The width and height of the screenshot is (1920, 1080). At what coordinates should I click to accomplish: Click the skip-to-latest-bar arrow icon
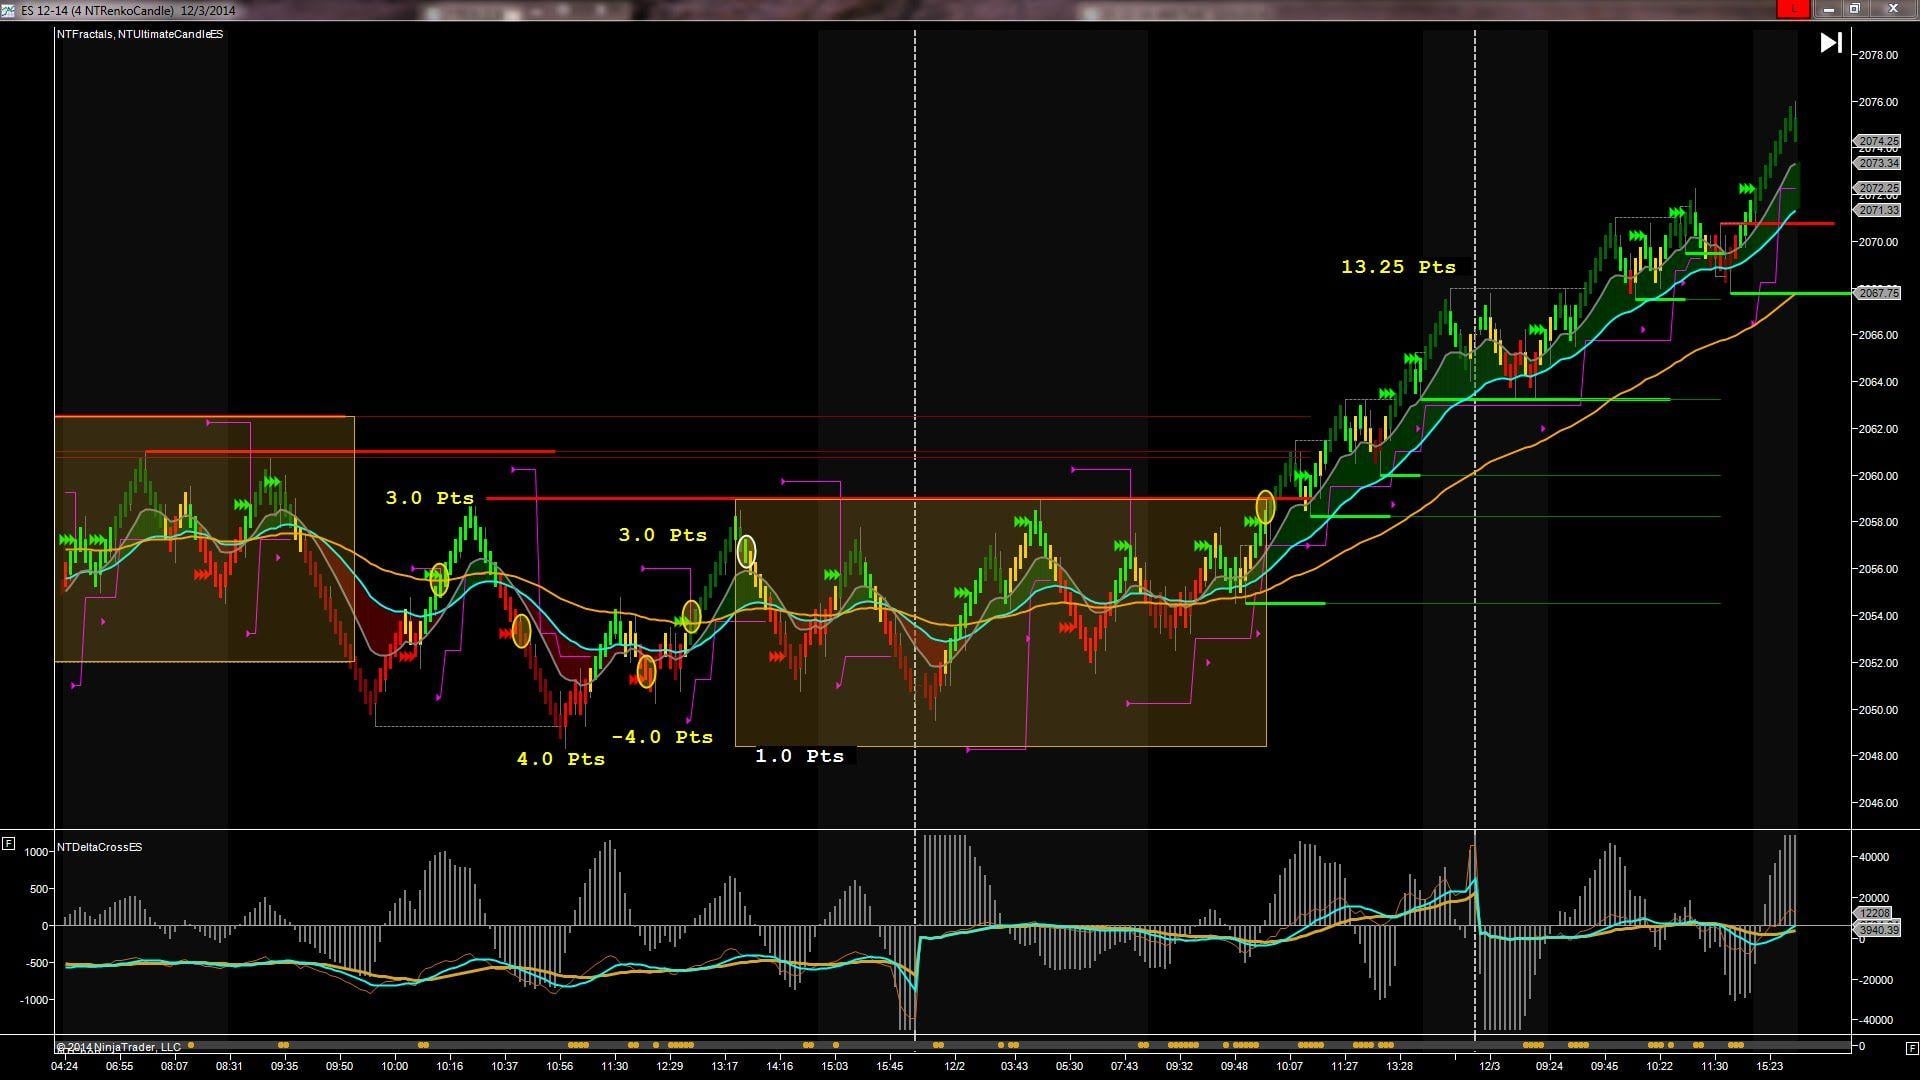[x=1830, y=43]
